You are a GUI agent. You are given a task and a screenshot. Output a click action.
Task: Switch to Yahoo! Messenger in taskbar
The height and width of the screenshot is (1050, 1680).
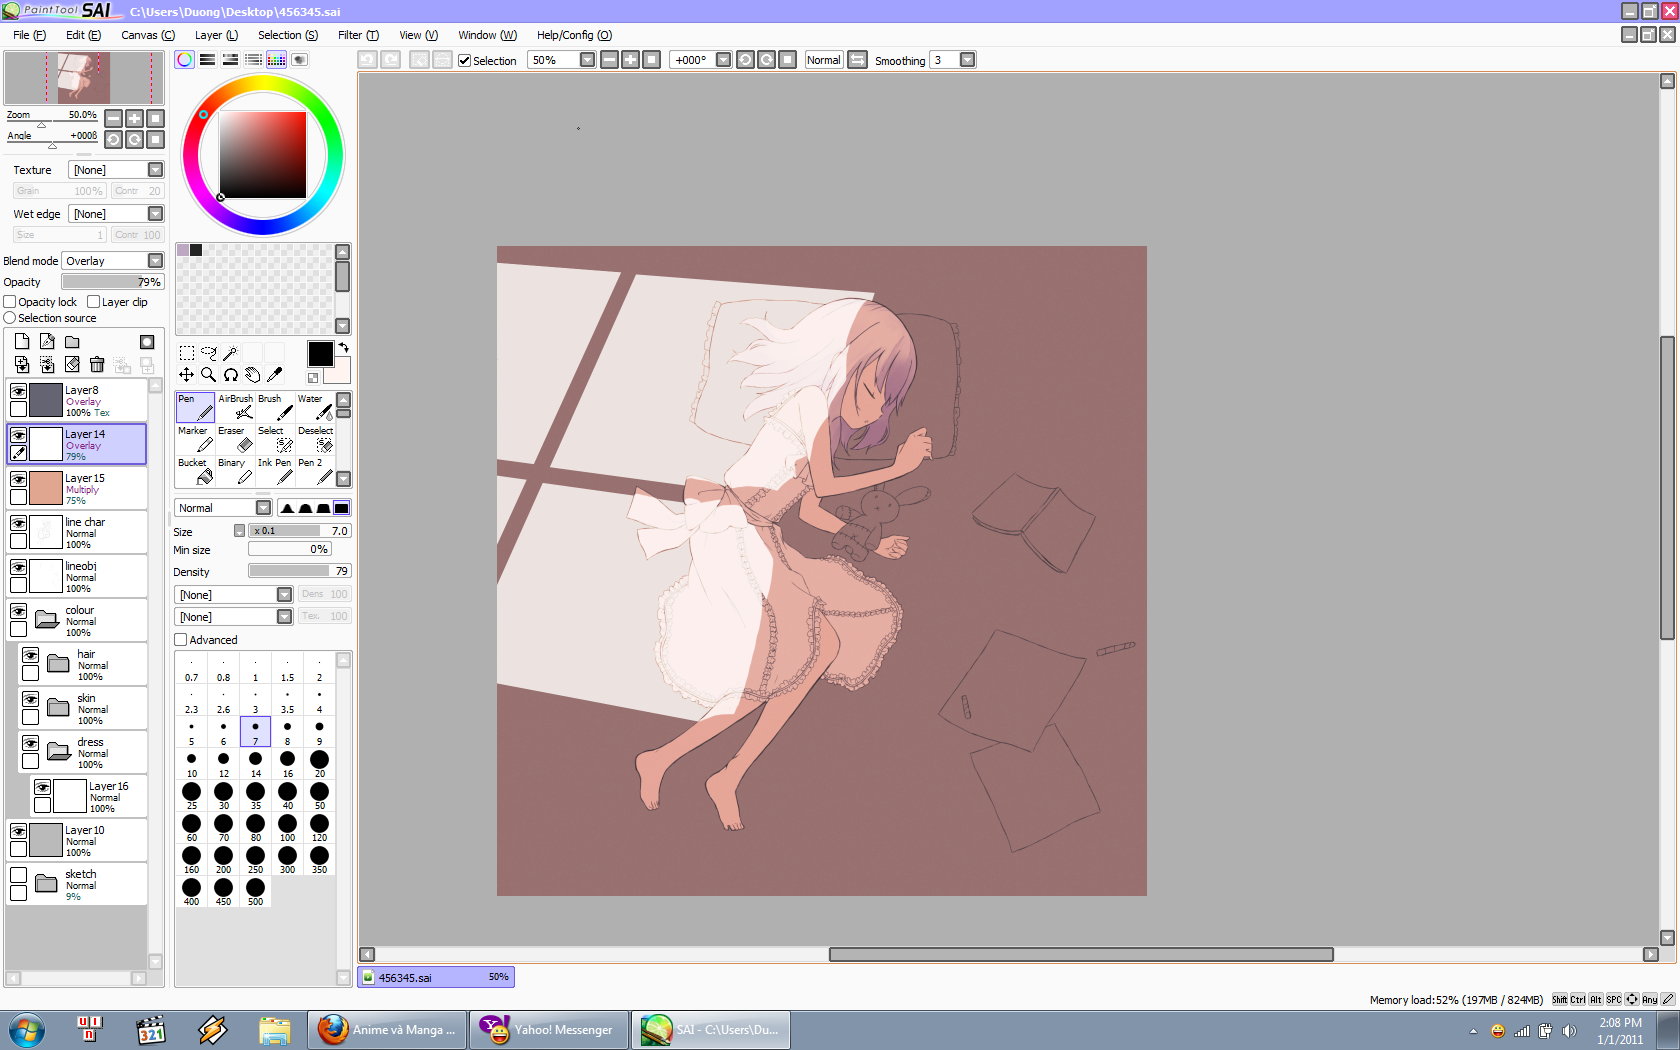pos(548,1029)
